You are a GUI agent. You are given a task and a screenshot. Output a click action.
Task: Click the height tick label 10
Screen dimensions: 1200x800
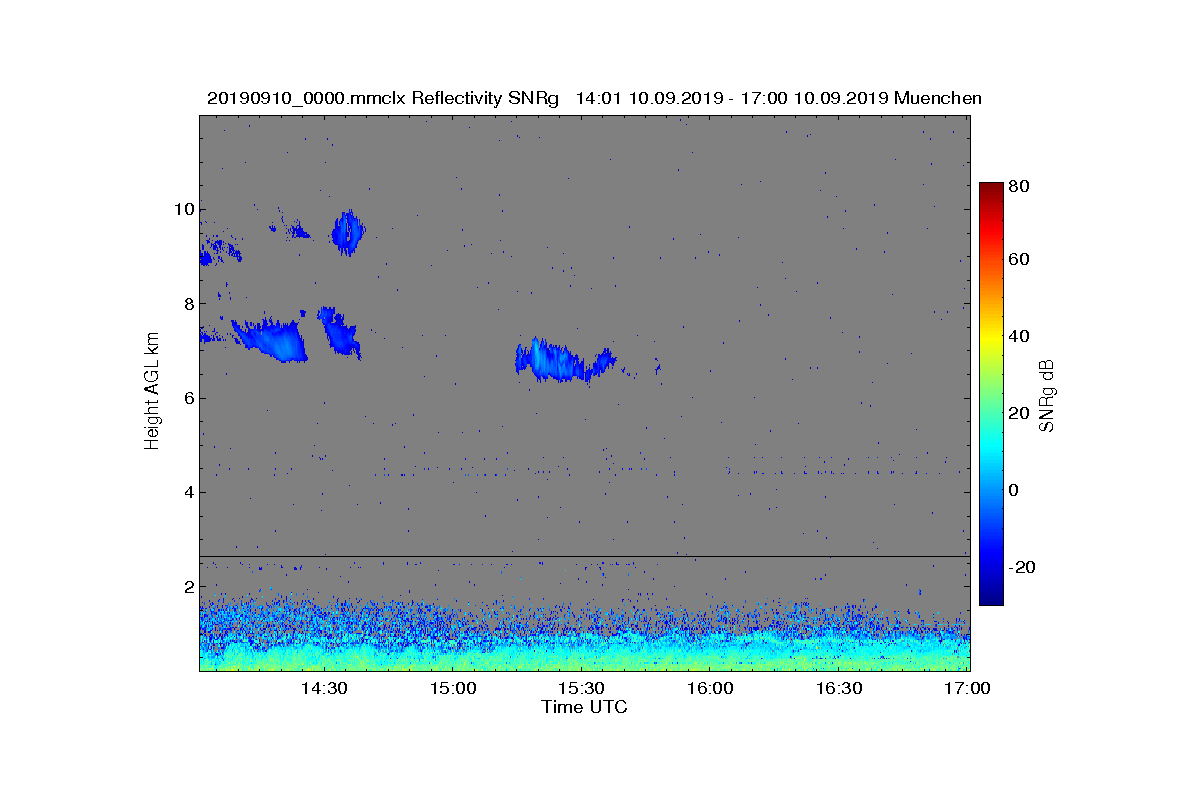coord(182,209)
